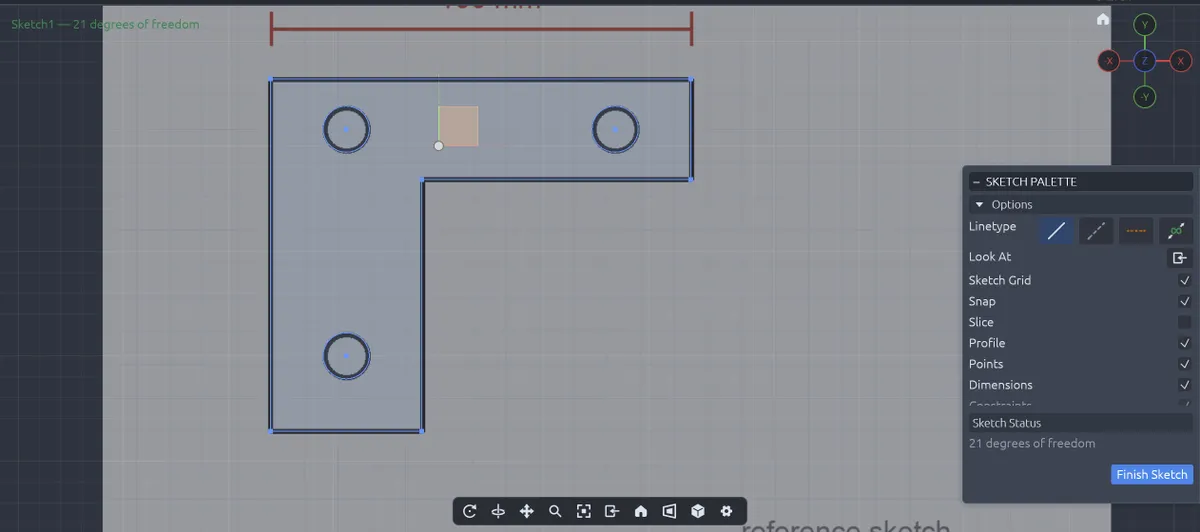Select the bottom-left mounting hole circle
This screenshot has width=1200, height=532.
tap(347, 356)
